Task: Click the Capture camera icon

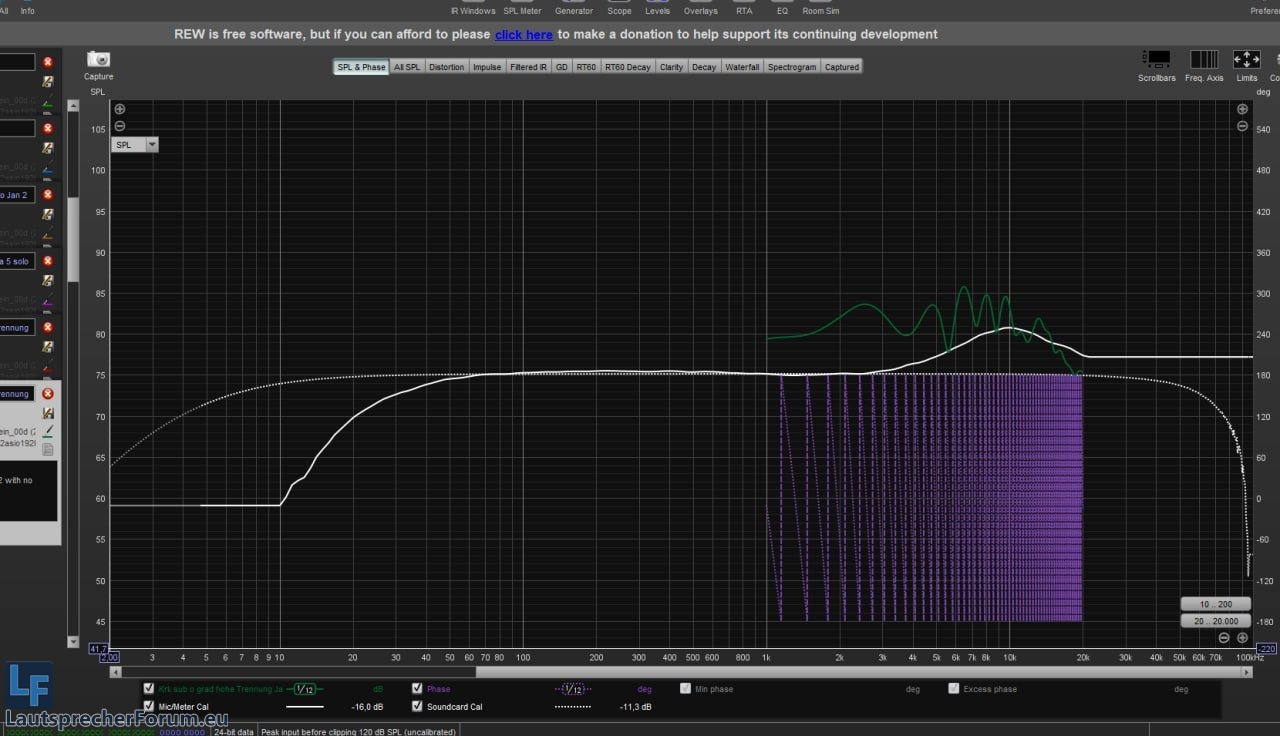Action: (x=98, y=60)
